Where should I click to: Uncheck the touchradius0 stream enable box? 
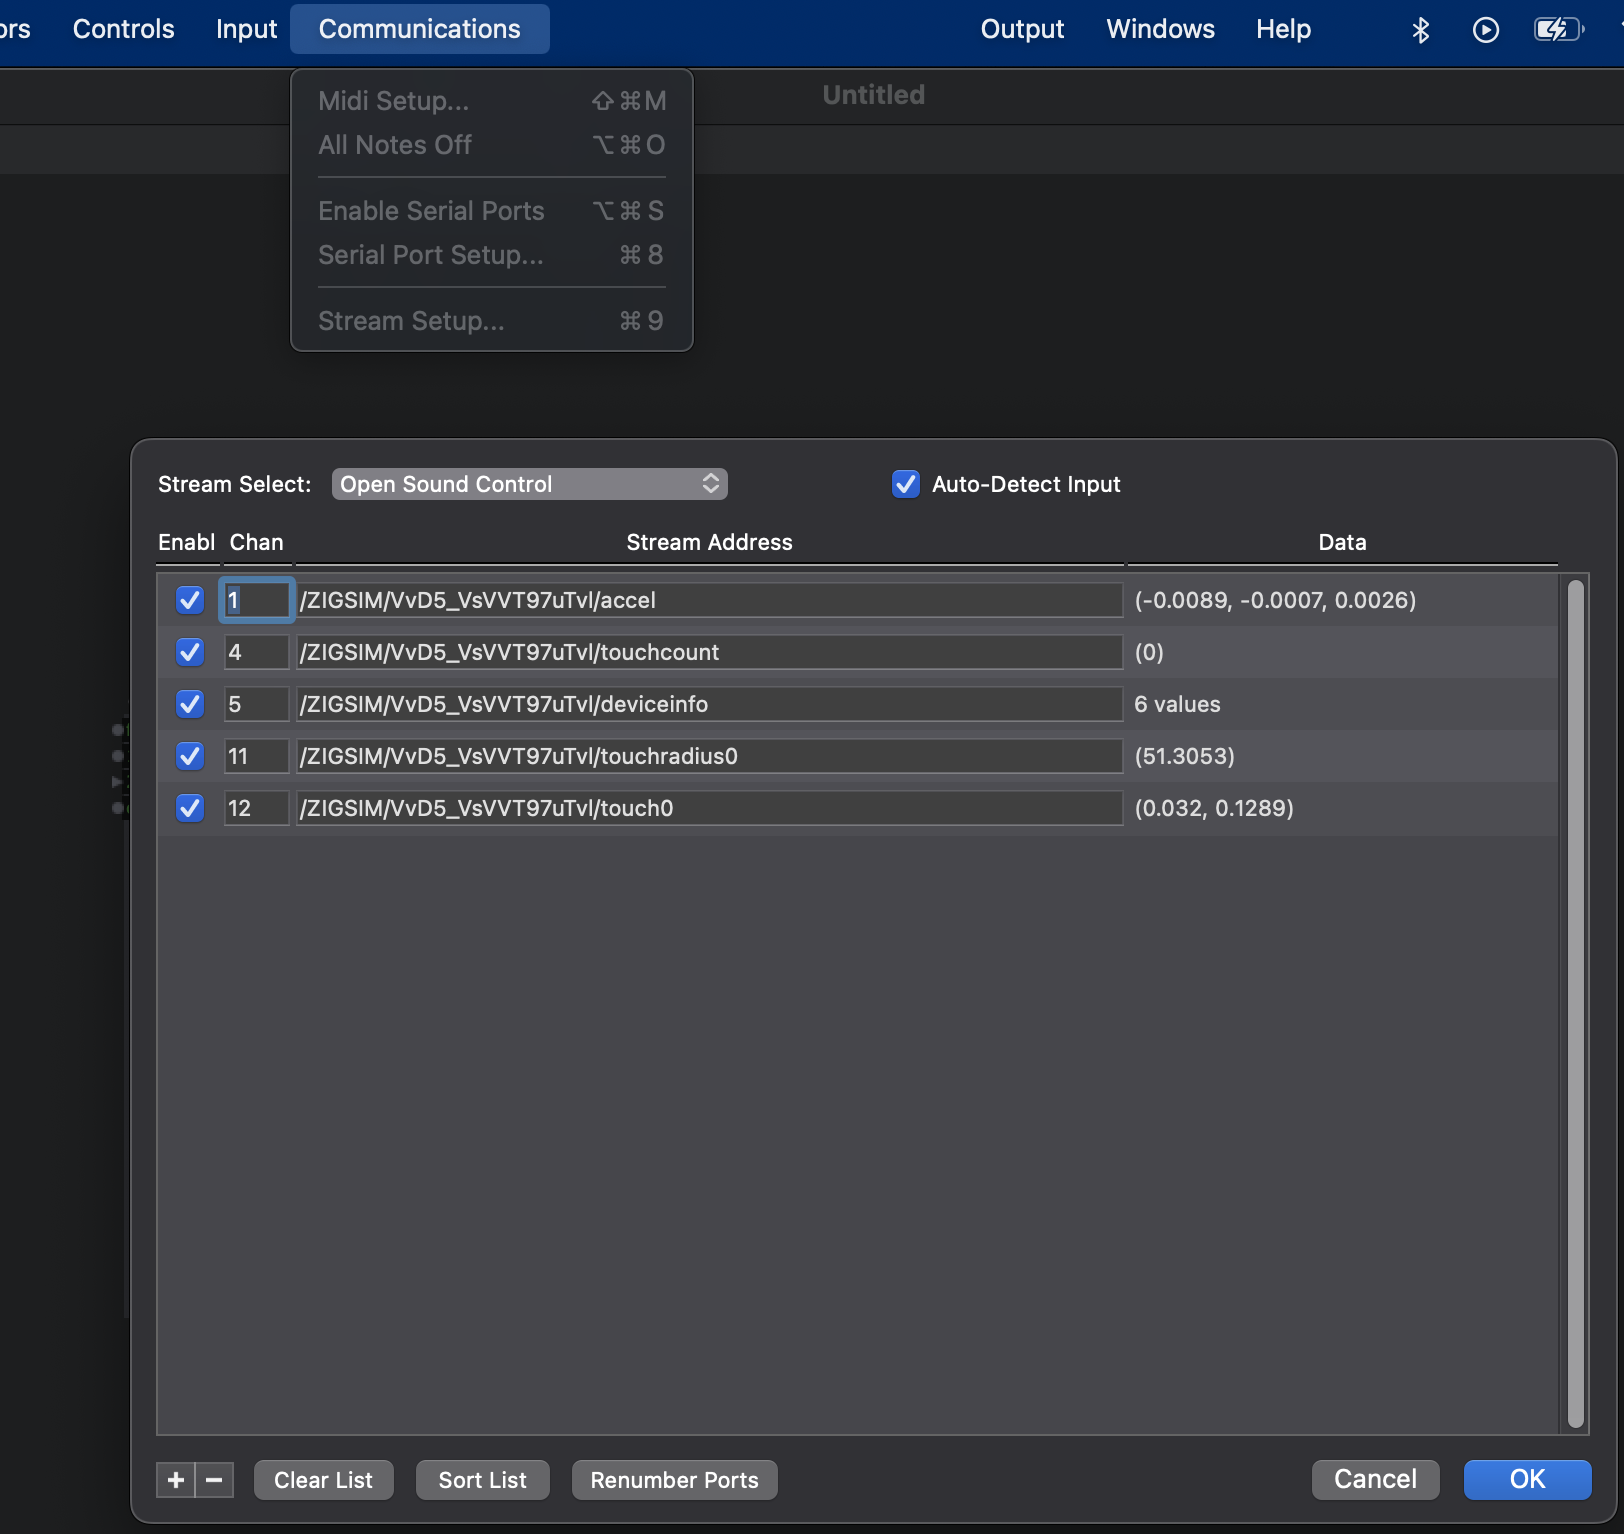(189, 756)
